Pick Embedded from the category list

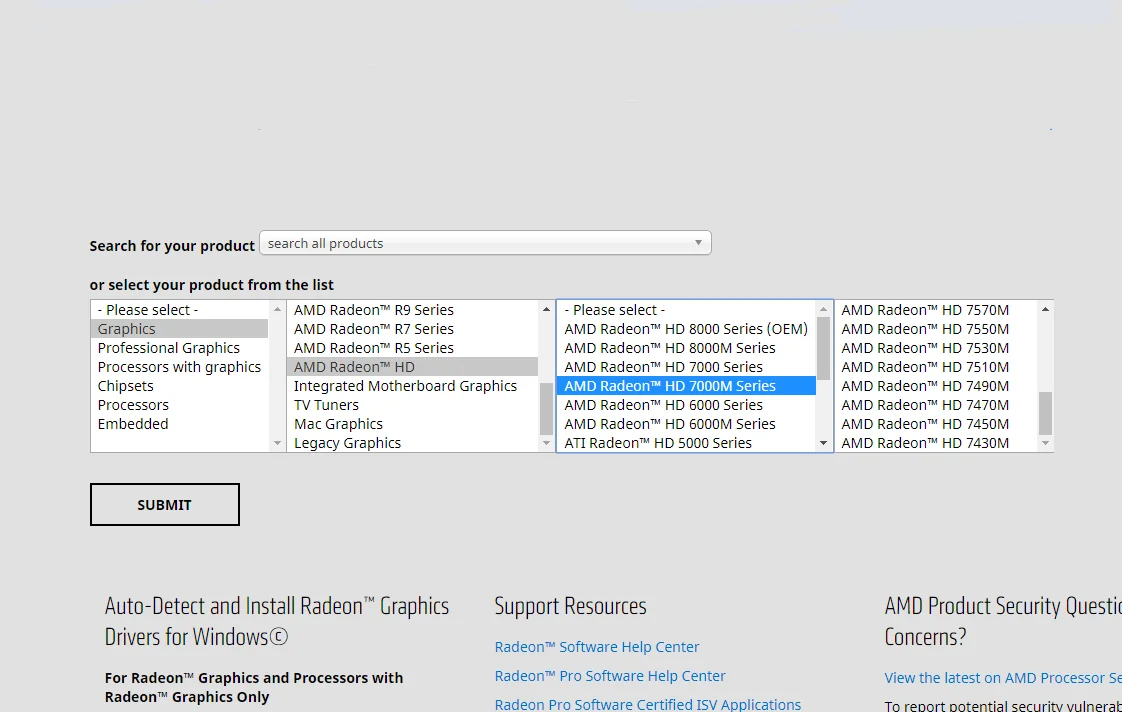tap(180, 424)
